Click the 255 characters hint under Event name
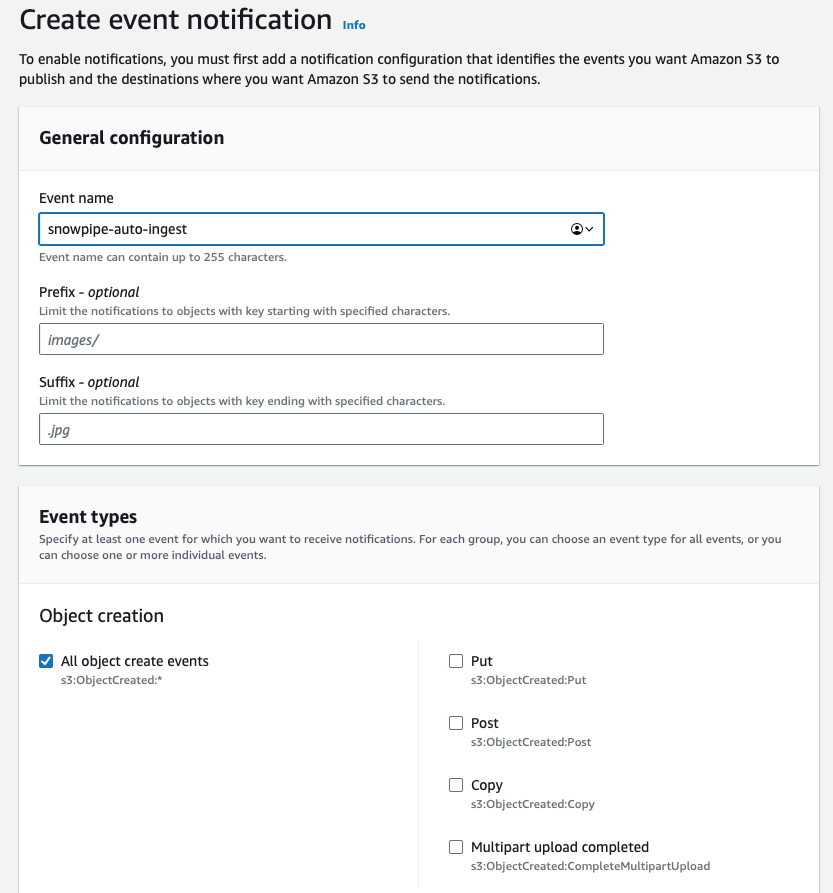This screenshot has width=833, height=893. click(163, 257)
